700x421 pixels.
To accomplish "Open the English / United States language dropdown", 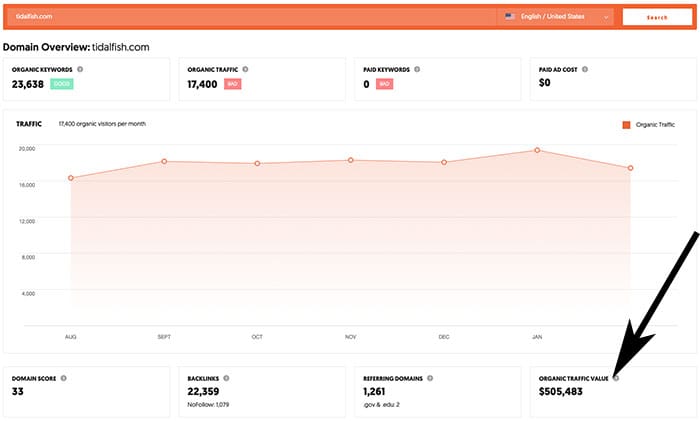I will point(555,17).
